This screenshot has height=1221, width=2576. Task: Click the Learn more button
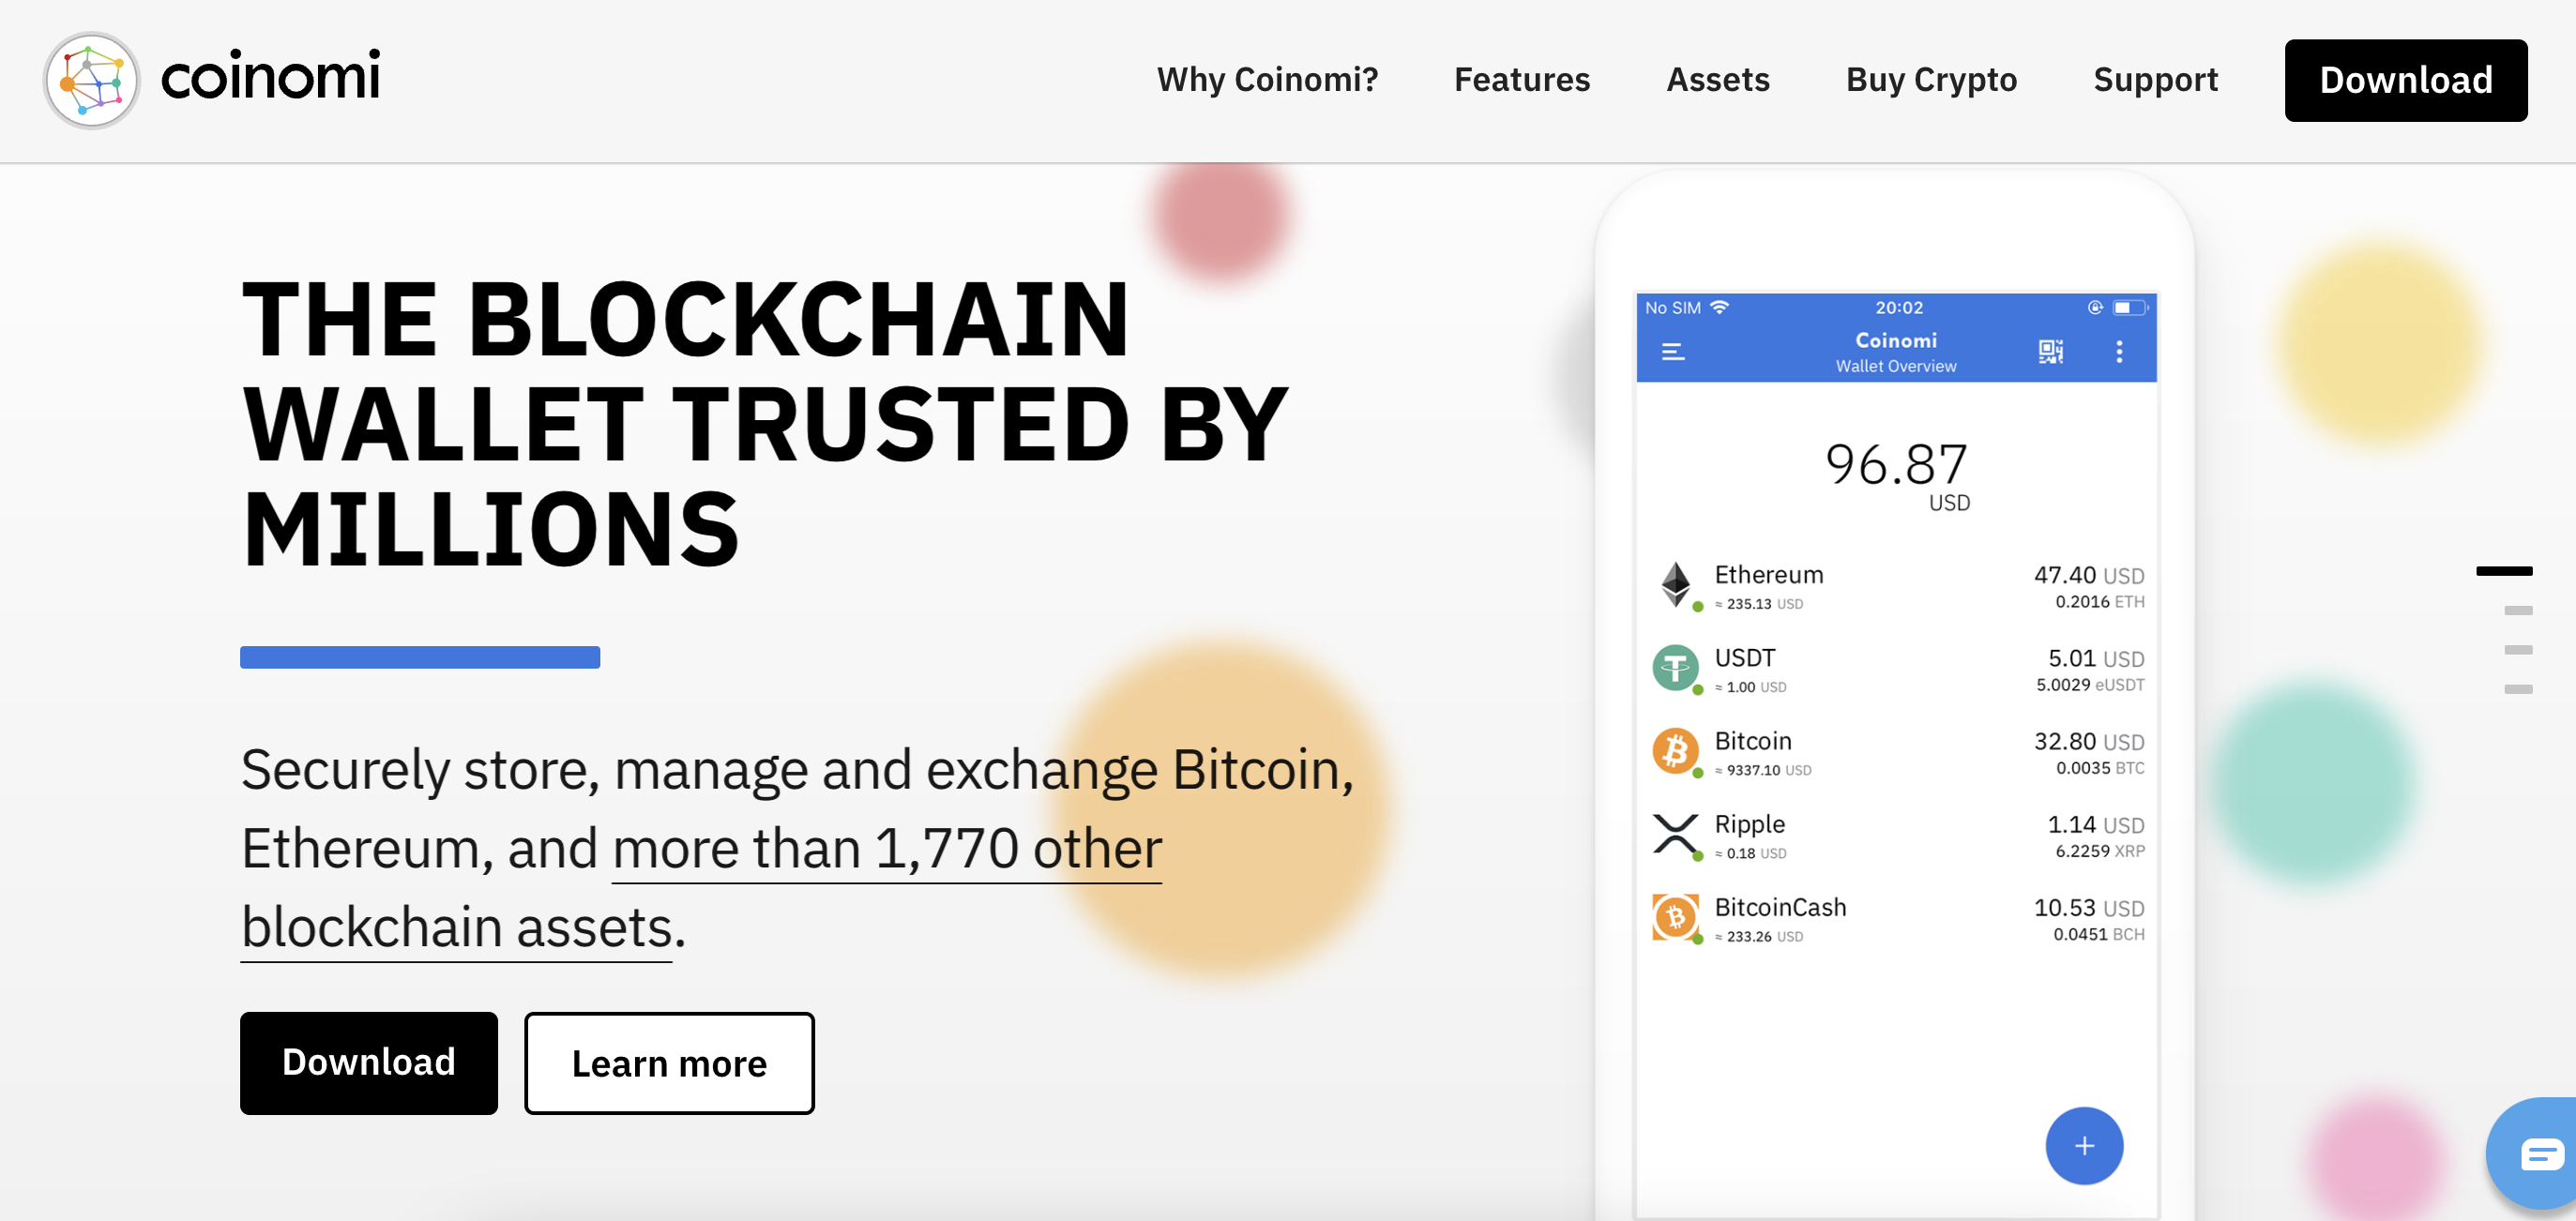pos(669,1063)
